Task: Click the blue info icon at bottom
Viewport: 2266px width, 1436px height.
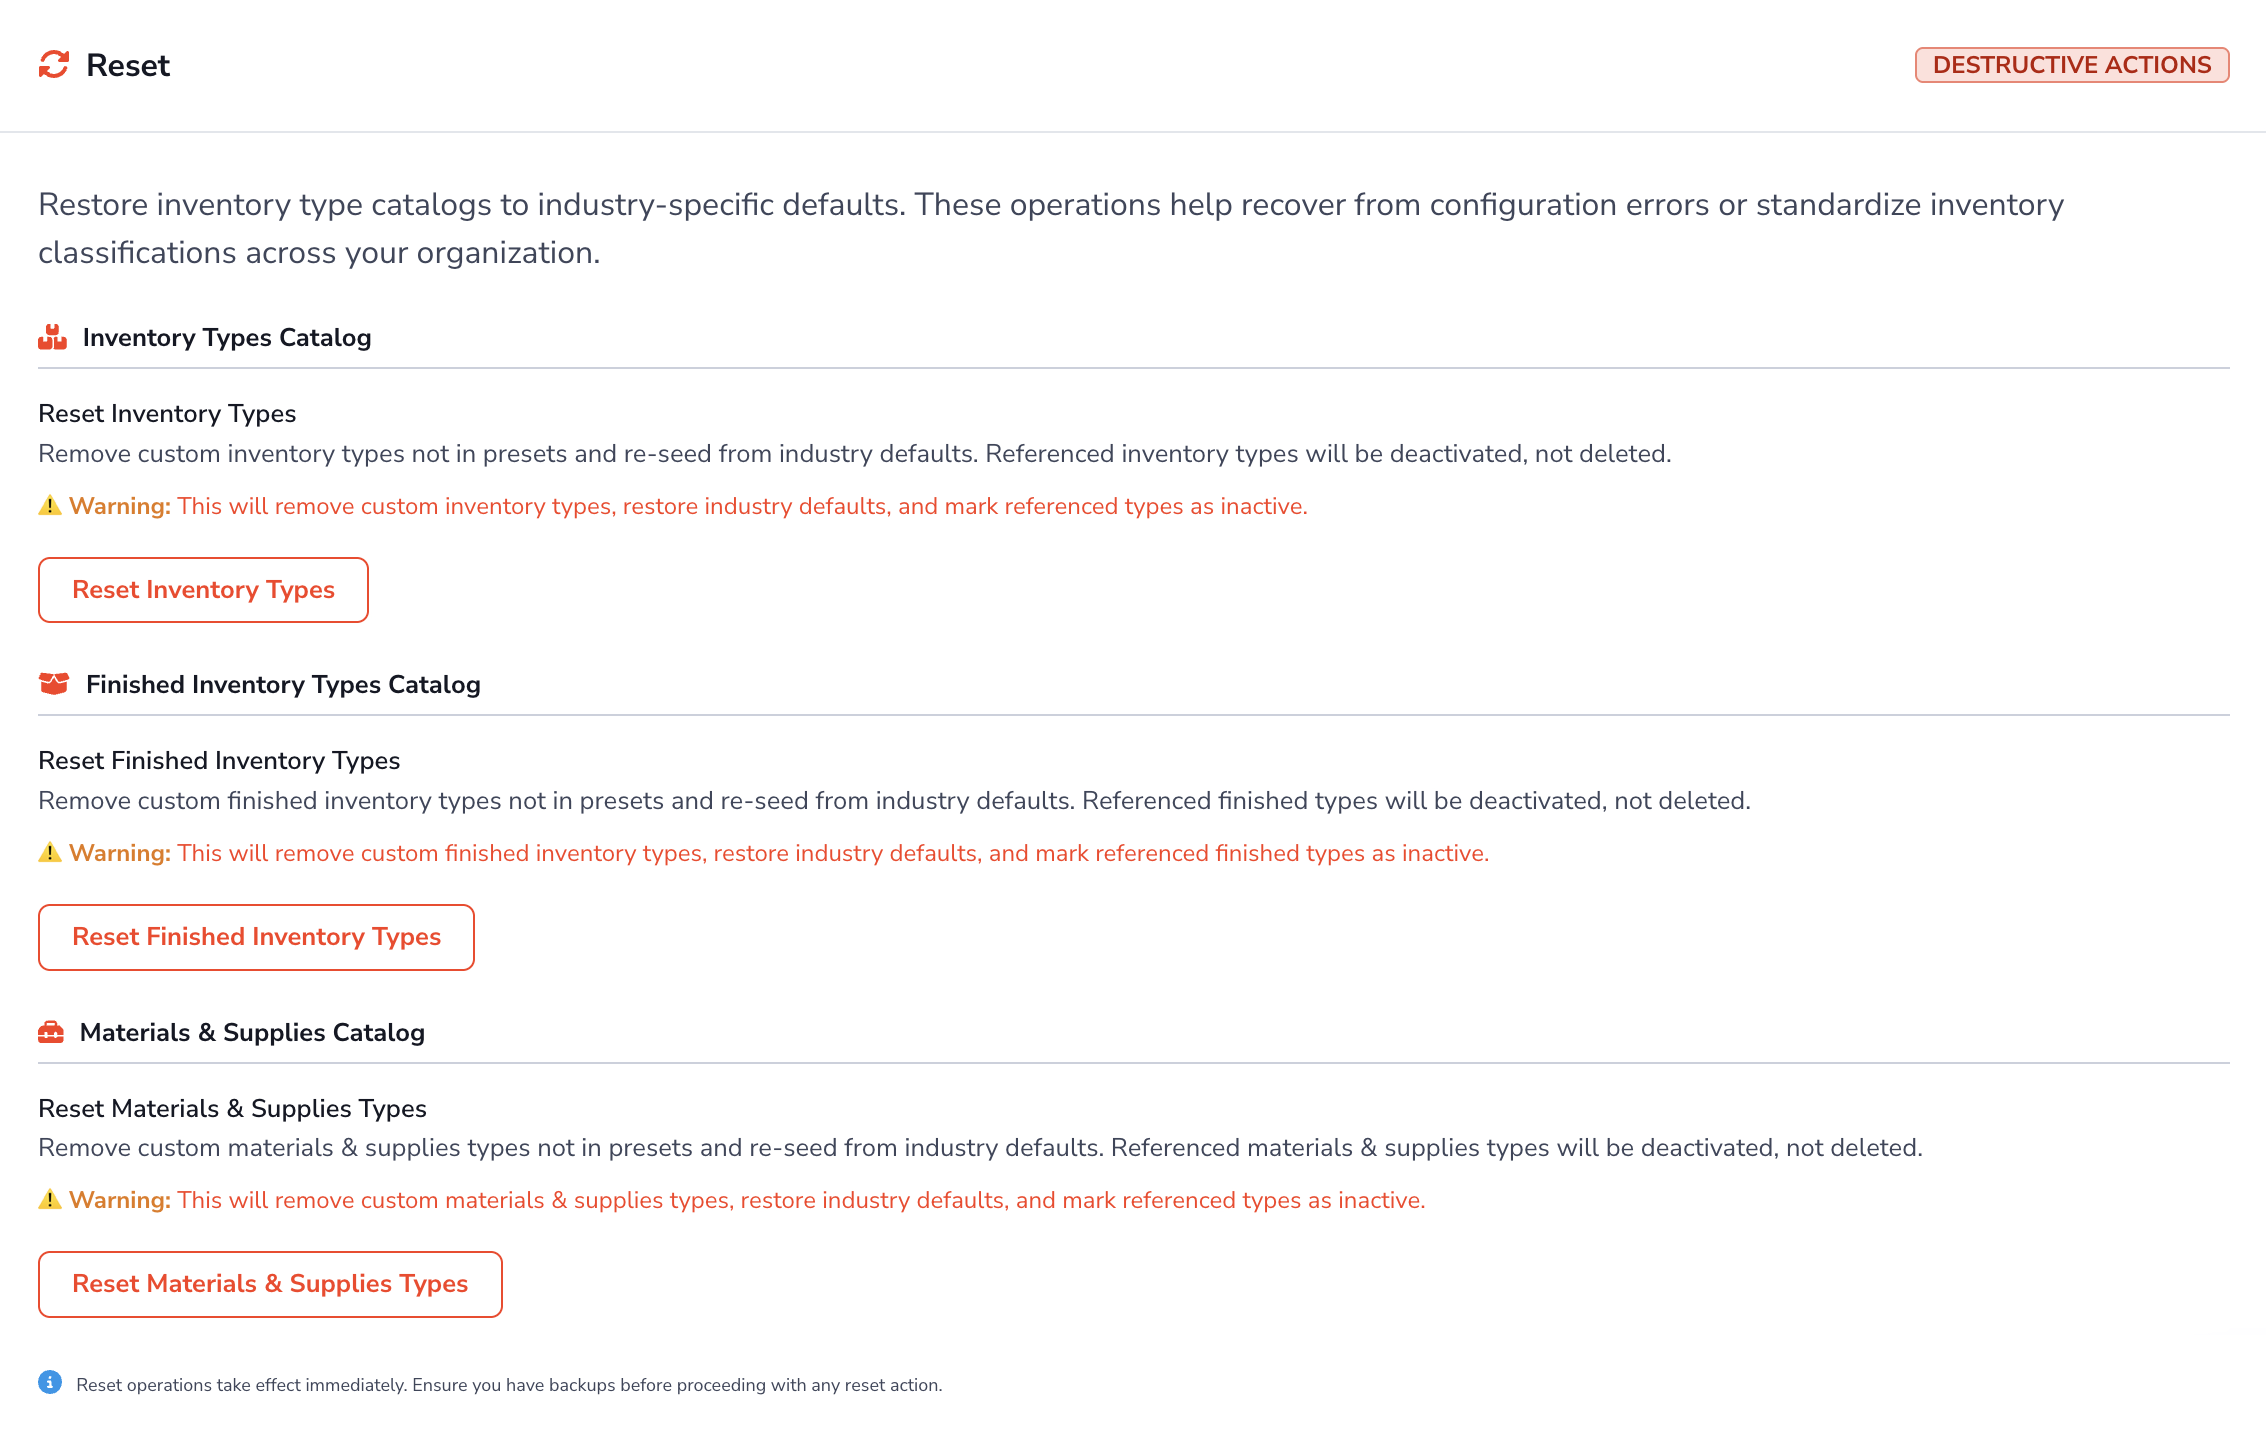Action: 50,1383
